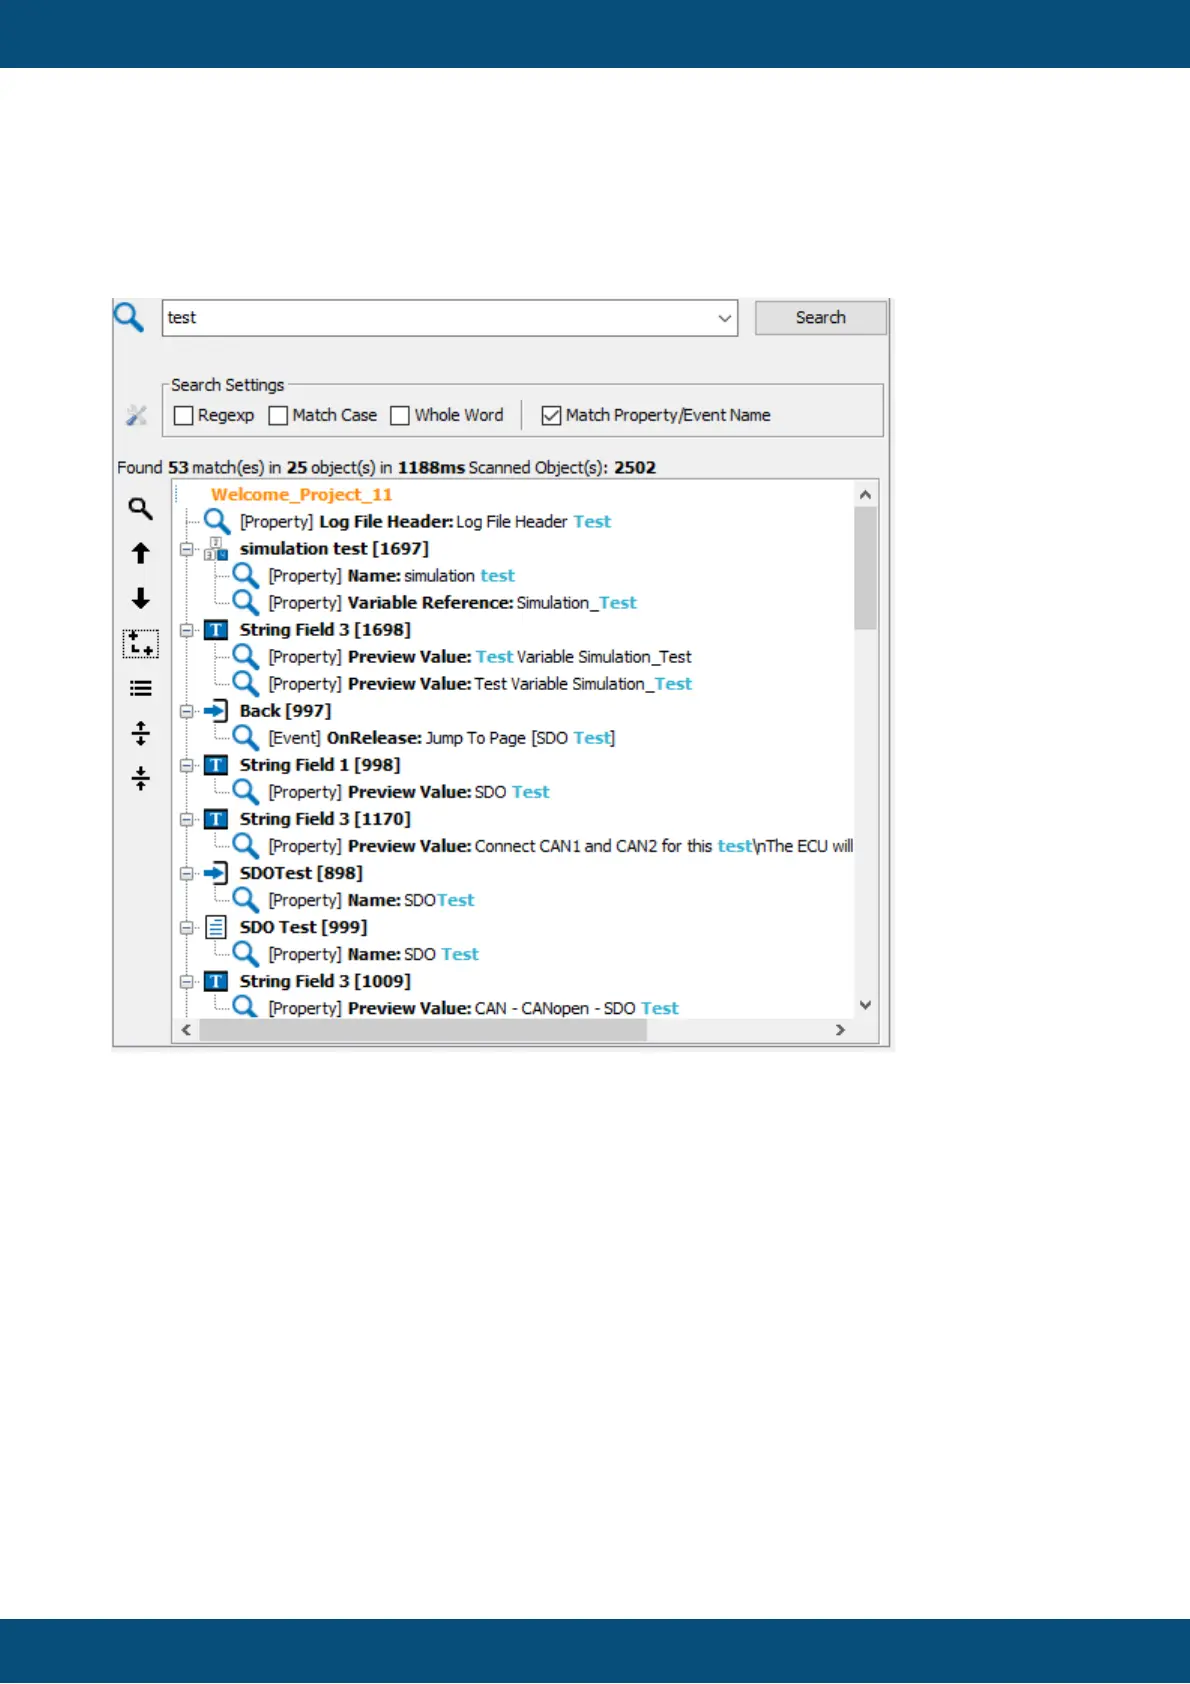The width and height of the screenshot is (1190, 1684).
Task: Uncheck Match Property/Event Name
Action: coord(551,415)
